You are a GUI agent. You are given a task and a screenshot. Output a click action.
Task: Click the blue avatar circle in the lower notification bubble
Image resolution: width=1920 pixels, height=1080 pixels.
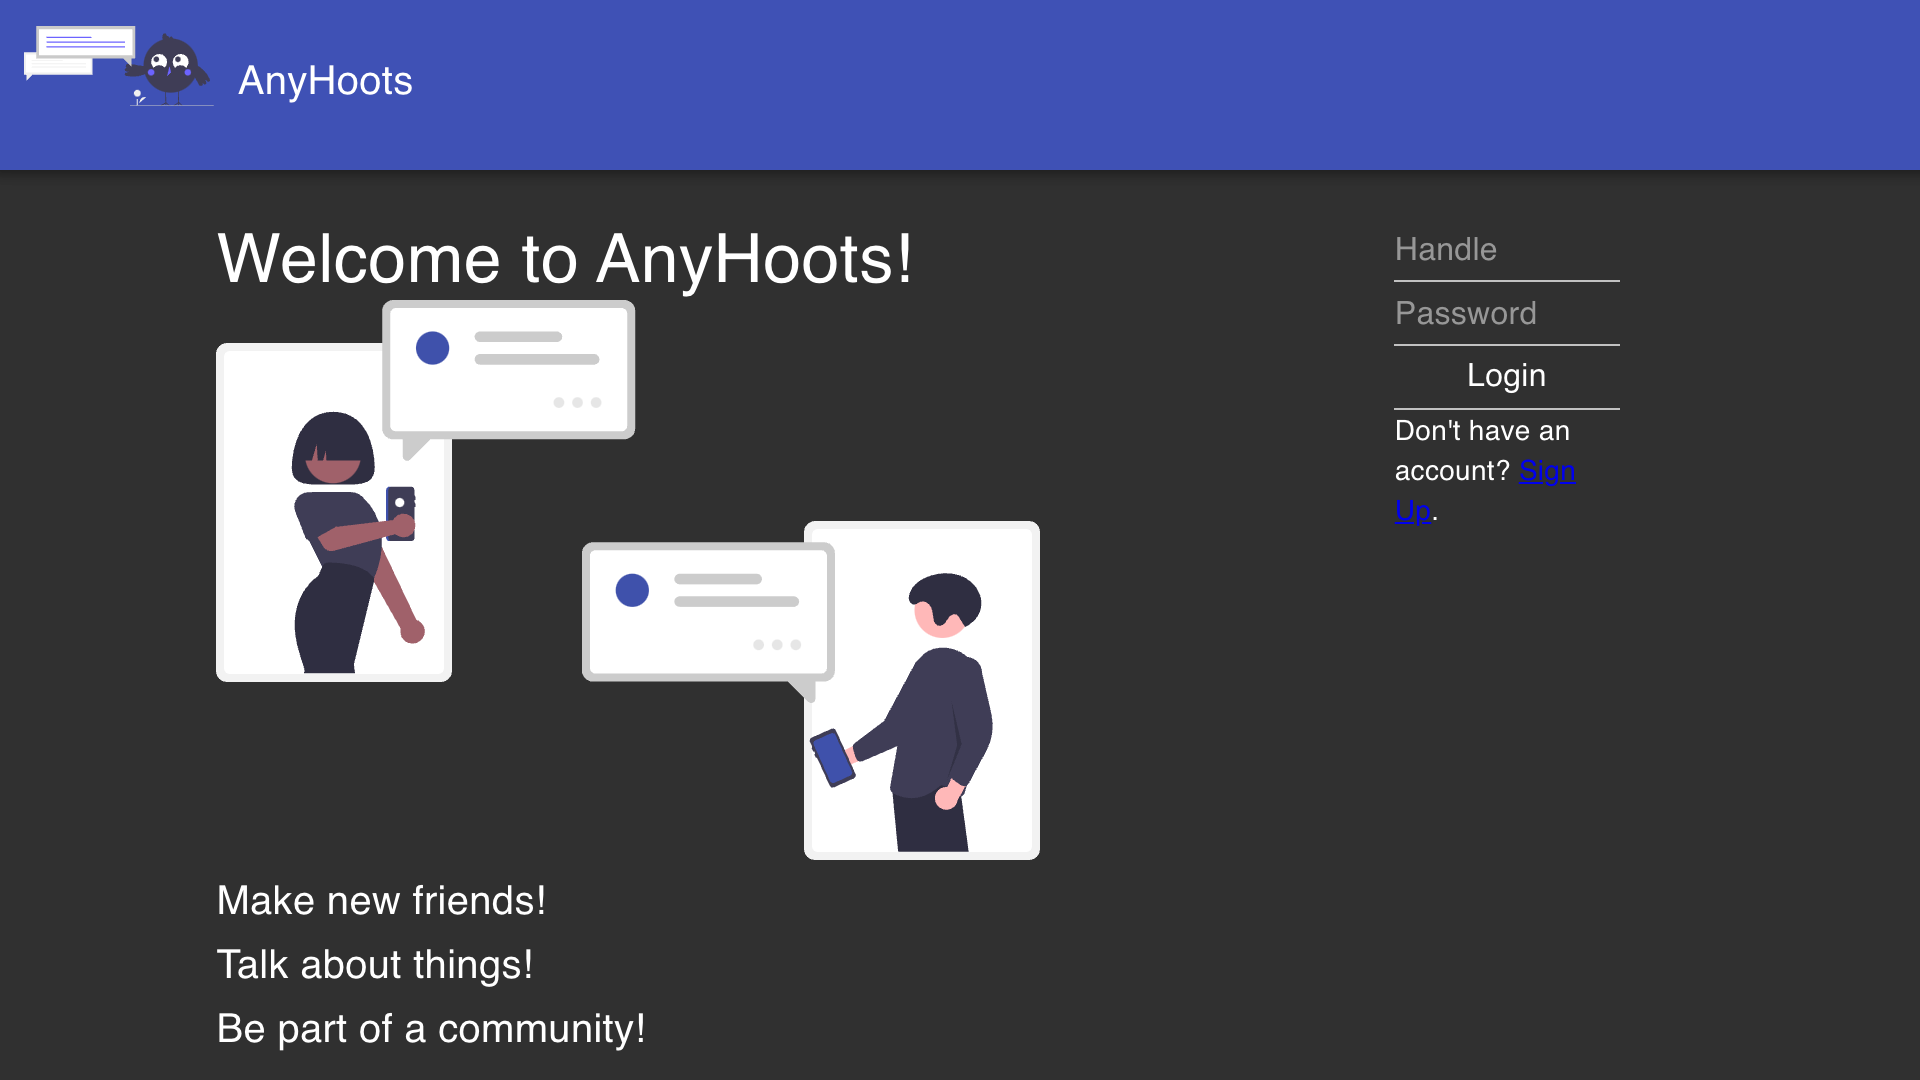[632, 591]
